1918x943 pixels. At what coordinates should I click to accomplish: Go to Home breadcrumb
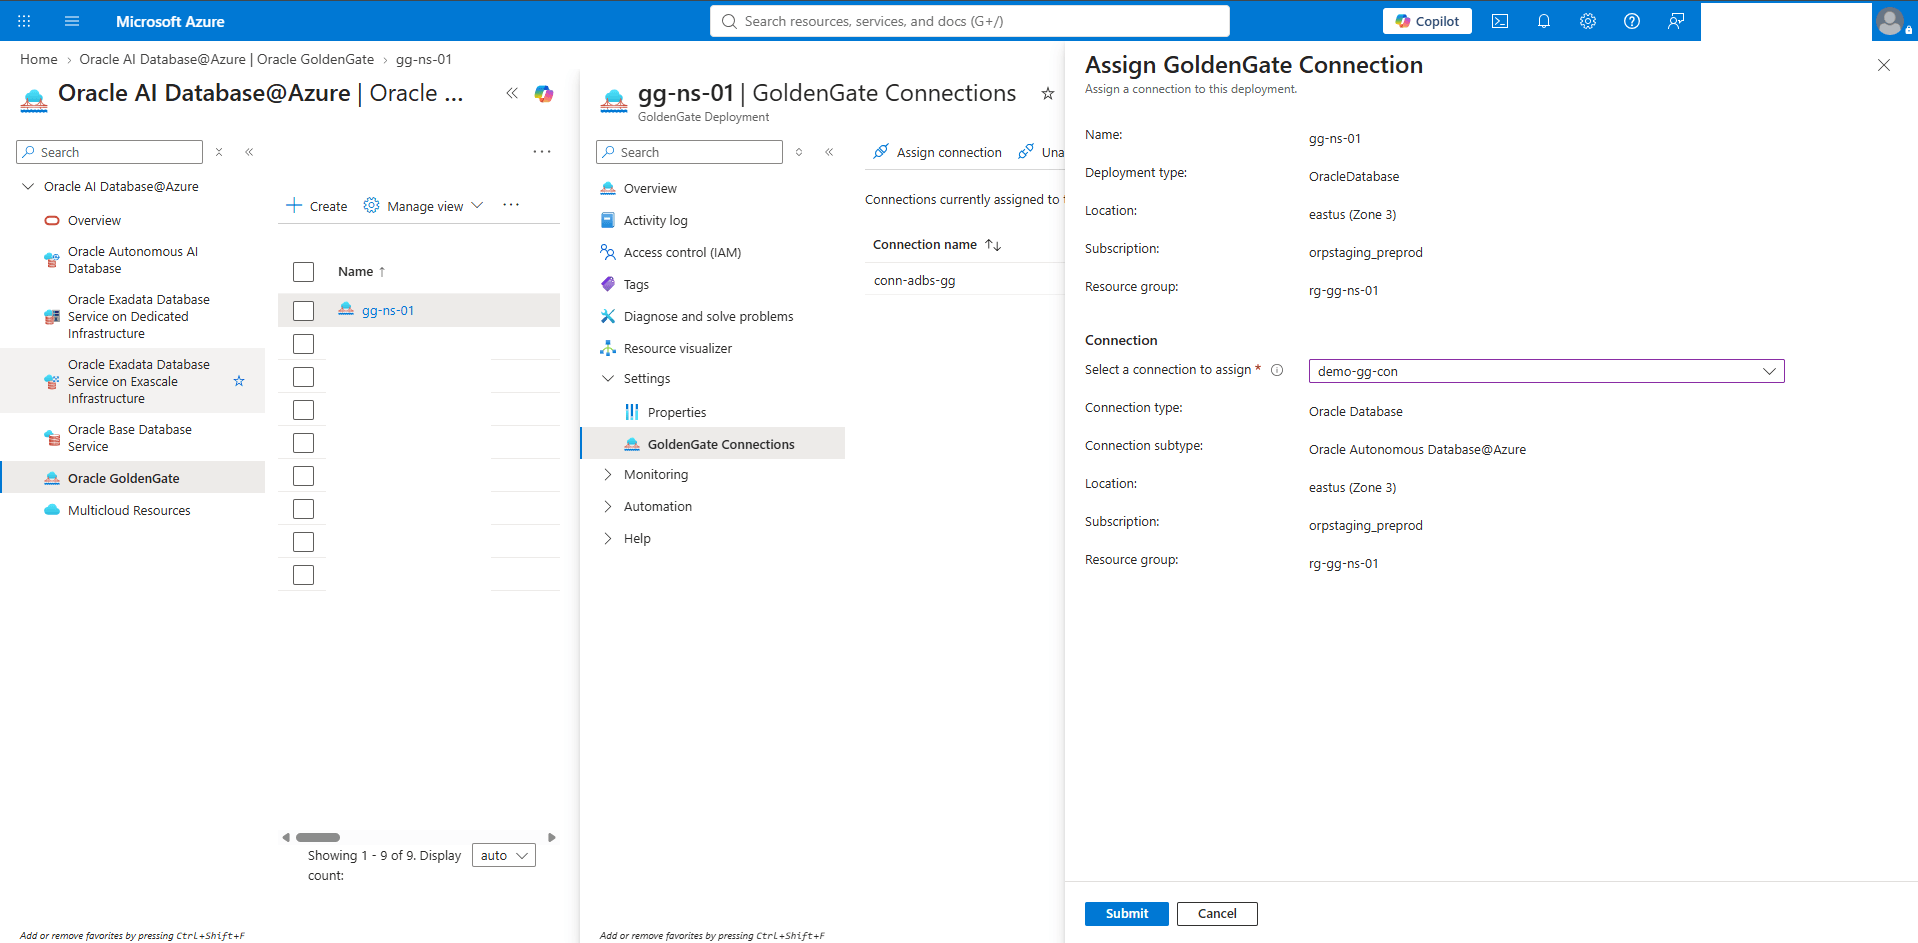pyautogui.click(x=39, y=60)
